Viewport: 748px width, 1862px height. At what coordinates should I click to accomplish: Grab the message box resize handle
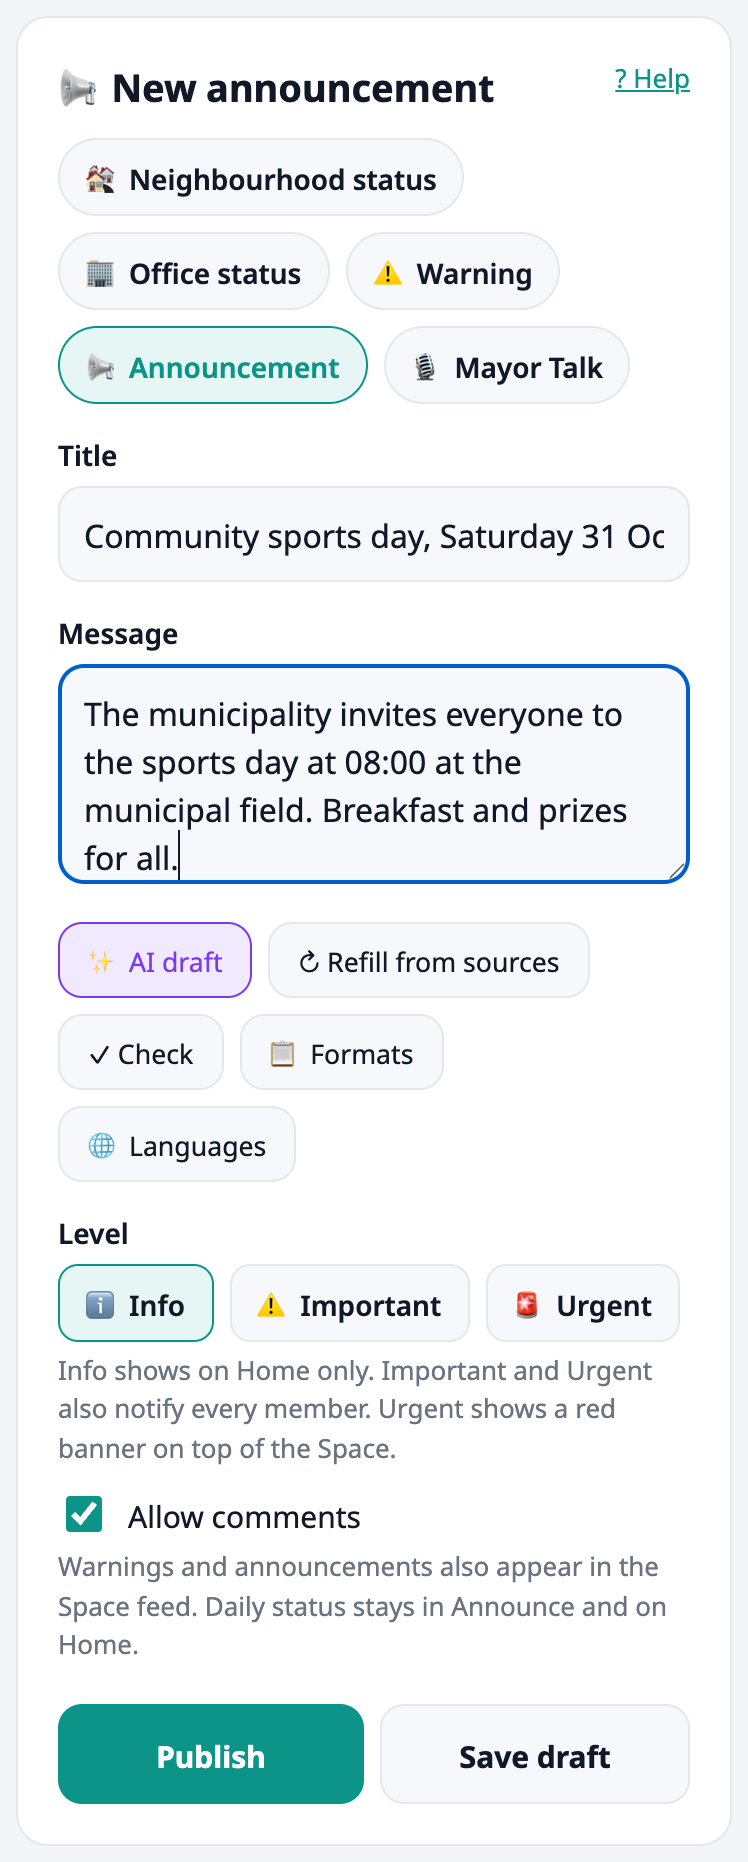677,871
